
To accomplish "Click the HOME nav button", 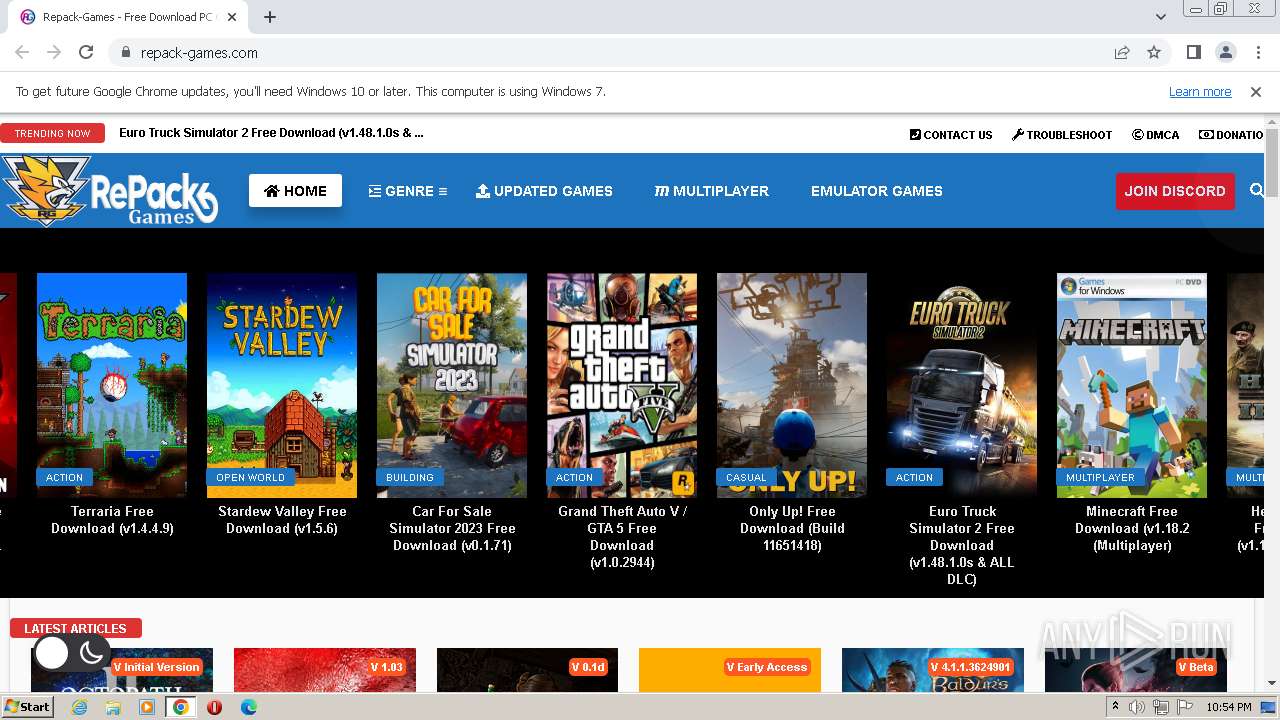I will click(x=295, y=191).
